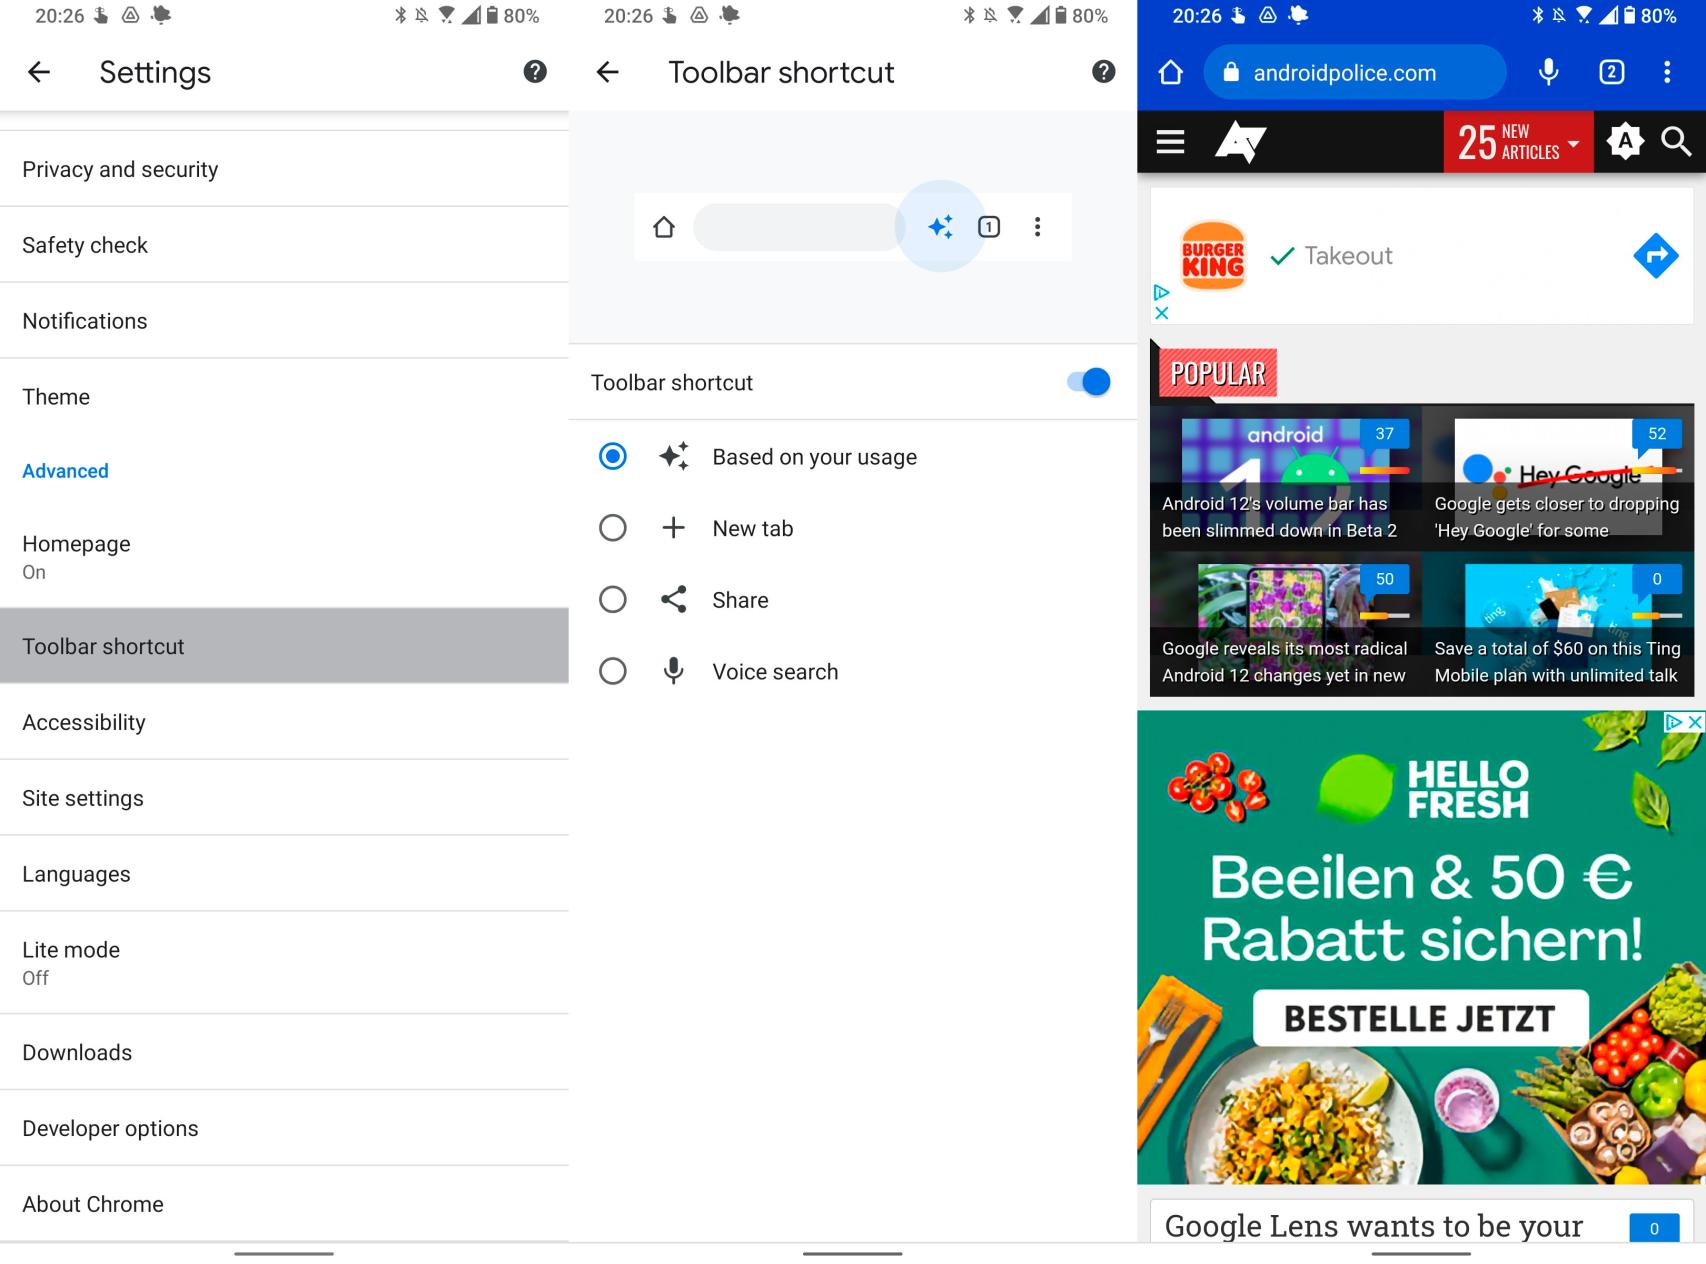1706x1264 pixels.
Task: Open Android 12 volume bar article thumbnail
Action: click(x=1285, y=478)
